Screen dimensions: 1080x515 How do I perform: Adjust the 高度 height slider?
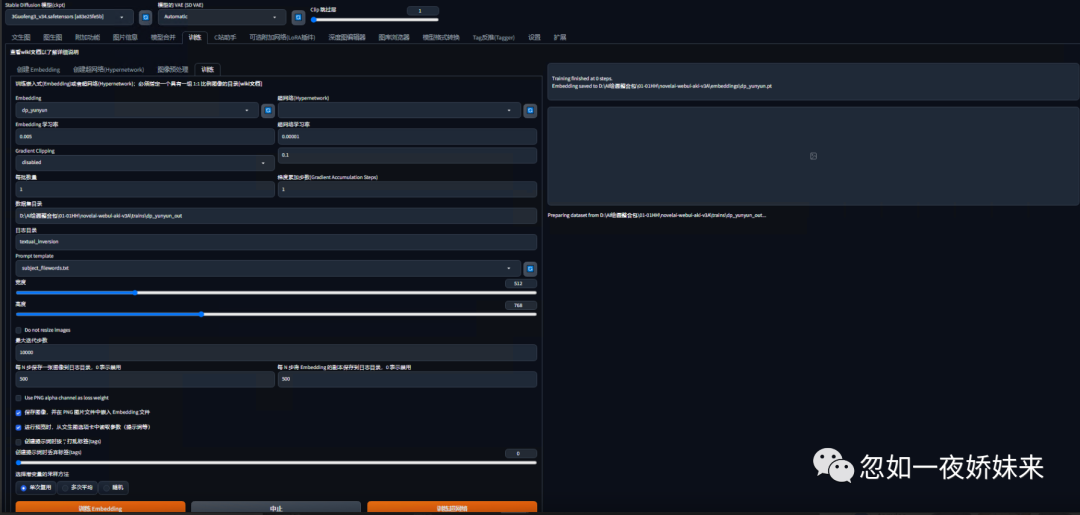pos(276,314)
